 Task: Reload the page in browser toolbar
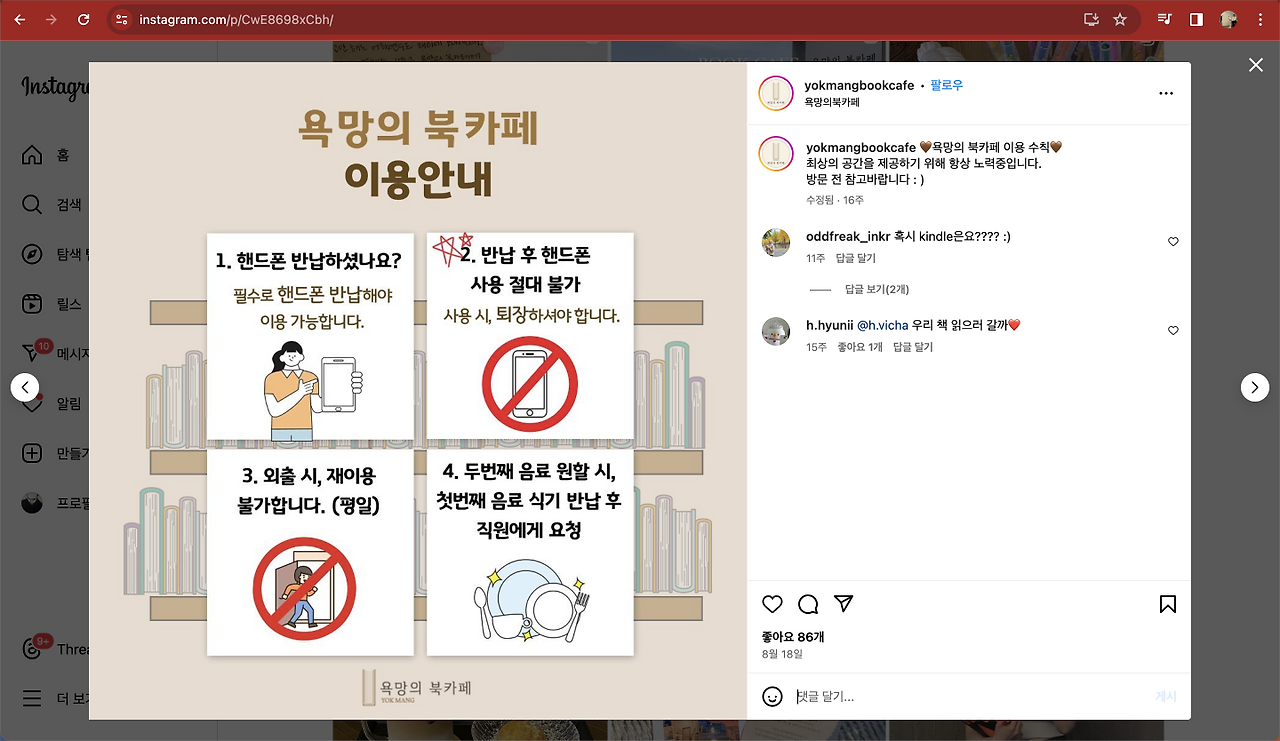coord(84,19)
